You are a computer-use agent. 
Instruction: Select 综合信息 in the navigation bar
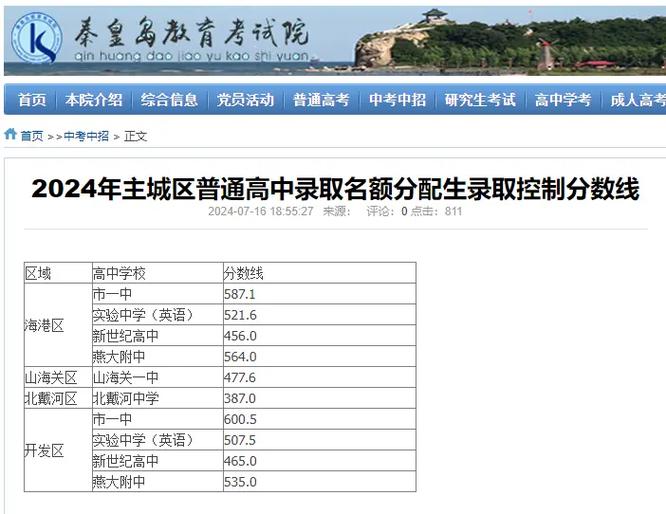169,100
